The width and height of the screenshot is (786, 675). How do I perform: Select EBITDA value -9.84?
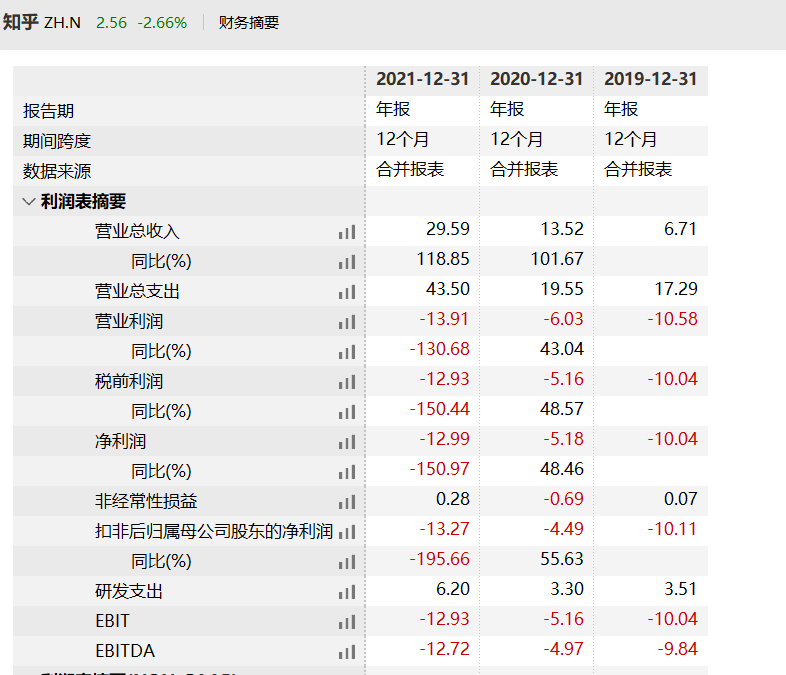pyautogui.click(x=677, y=649)
